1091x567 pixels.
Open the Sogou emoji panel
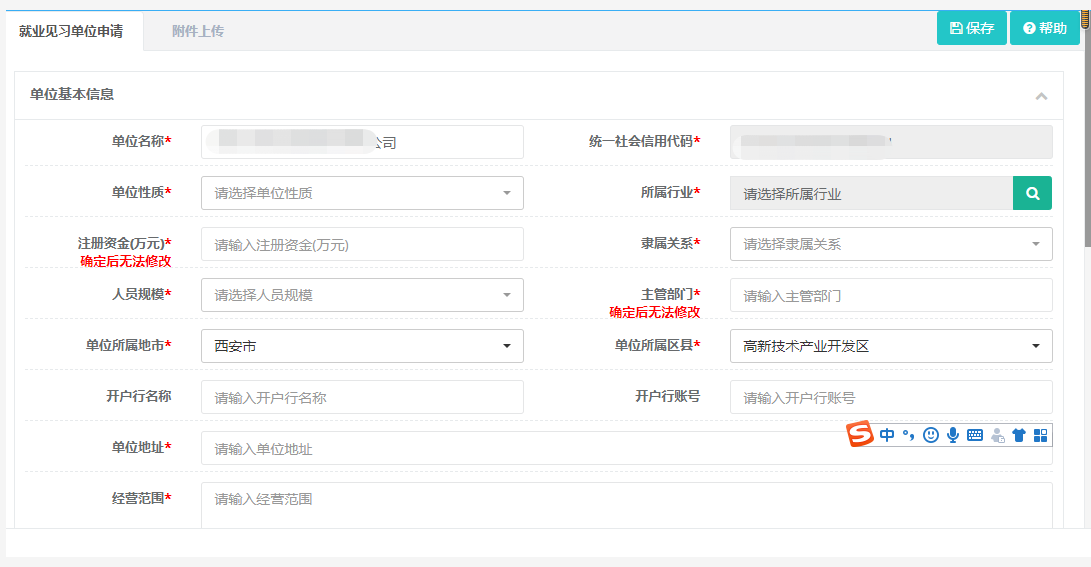(x=931, y=435)
